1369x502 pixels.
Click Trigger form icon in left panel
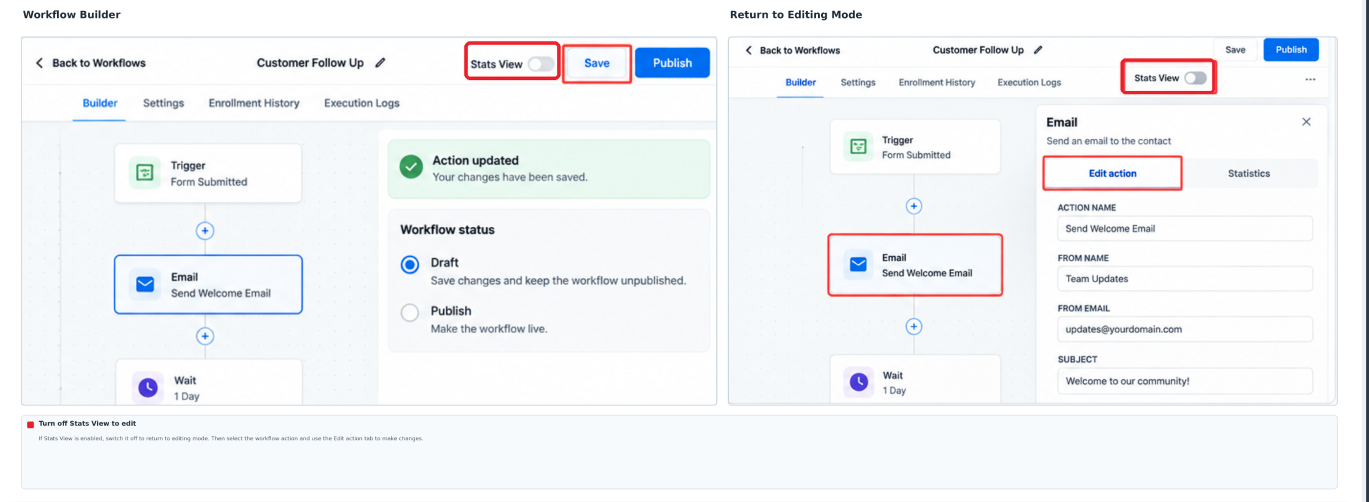point(145,173)
